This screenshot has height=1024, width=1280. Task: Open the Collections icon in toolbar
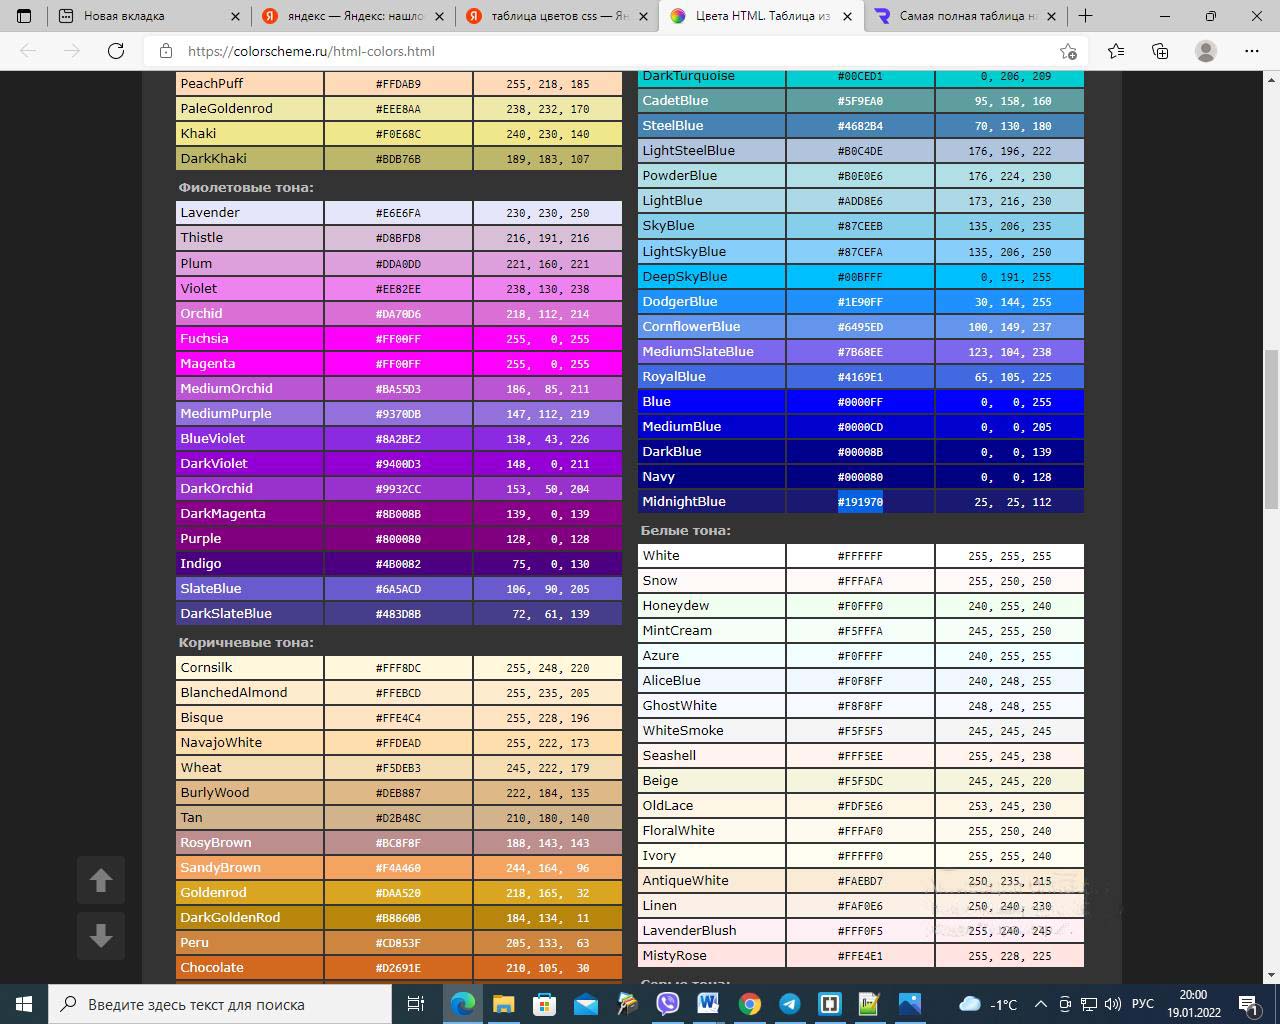(x=1160, y=51)
